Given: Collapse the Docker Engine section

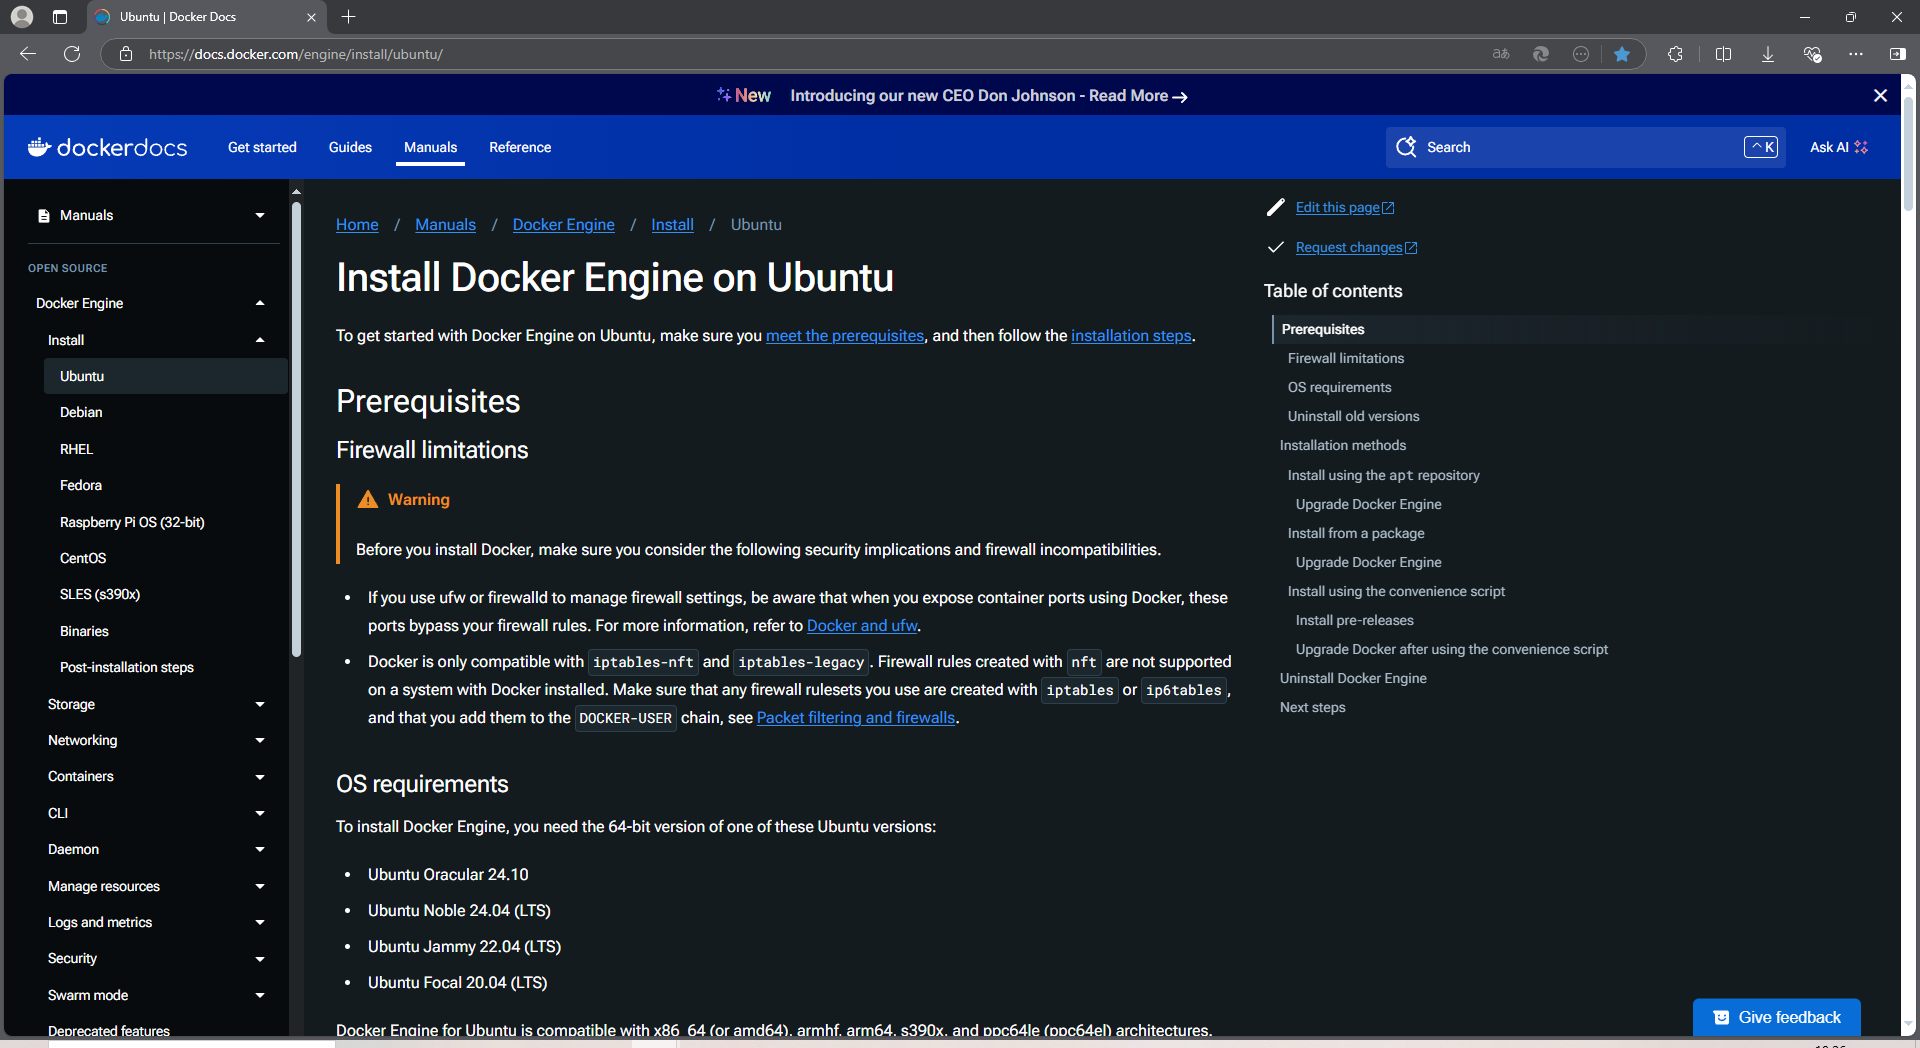Looking at the screenshot, I should pyautogui.click(x=260, y=303).
